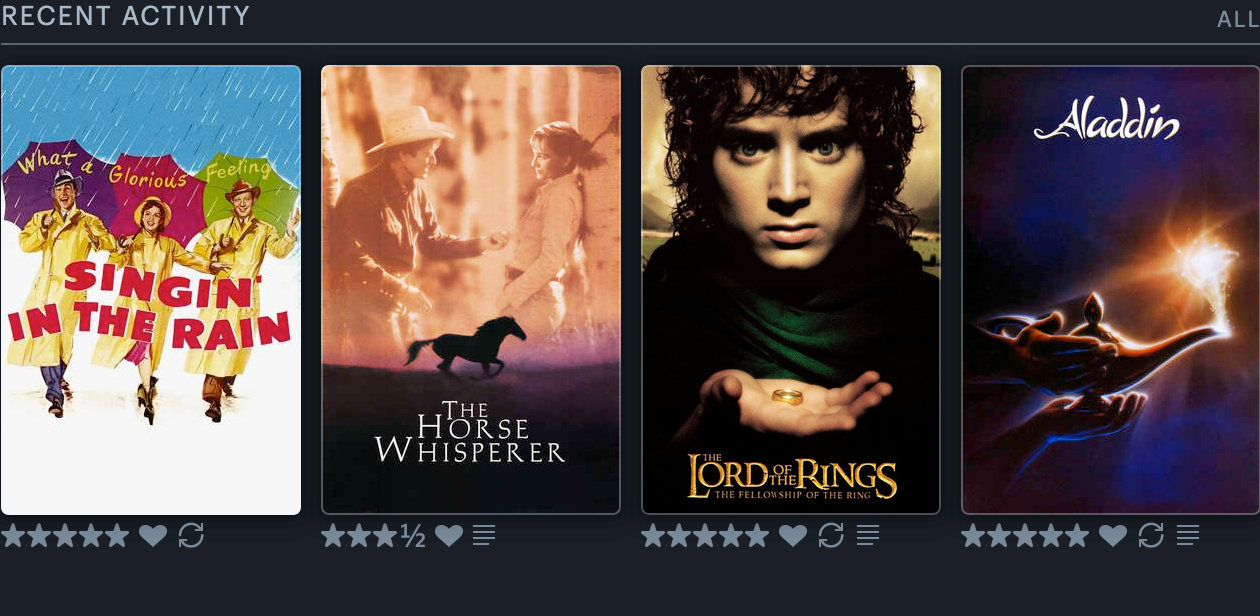
Task: Click the rewatch icon under Singin' in the Rain
Action: click(x=191, y=536)
